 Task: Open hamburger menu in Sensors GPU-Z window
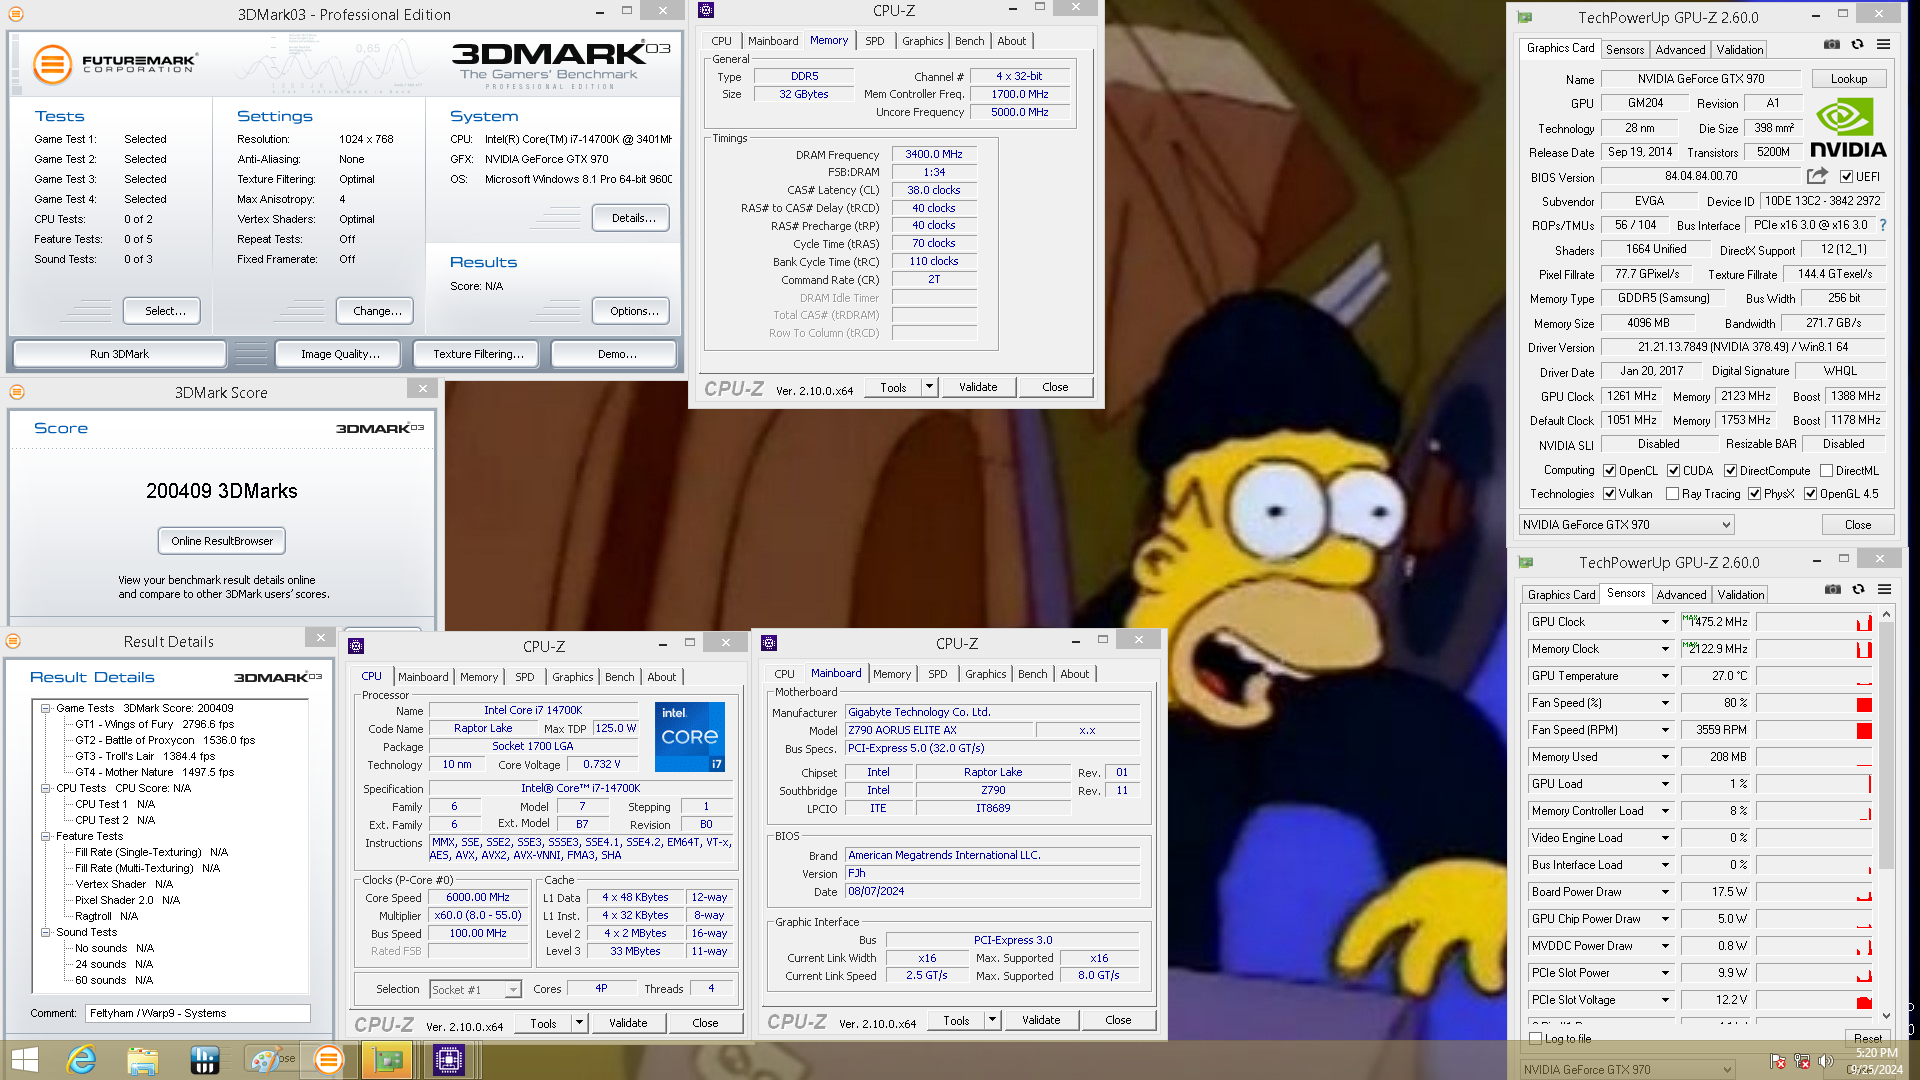pyautogui.click(x=1884, y=590)
